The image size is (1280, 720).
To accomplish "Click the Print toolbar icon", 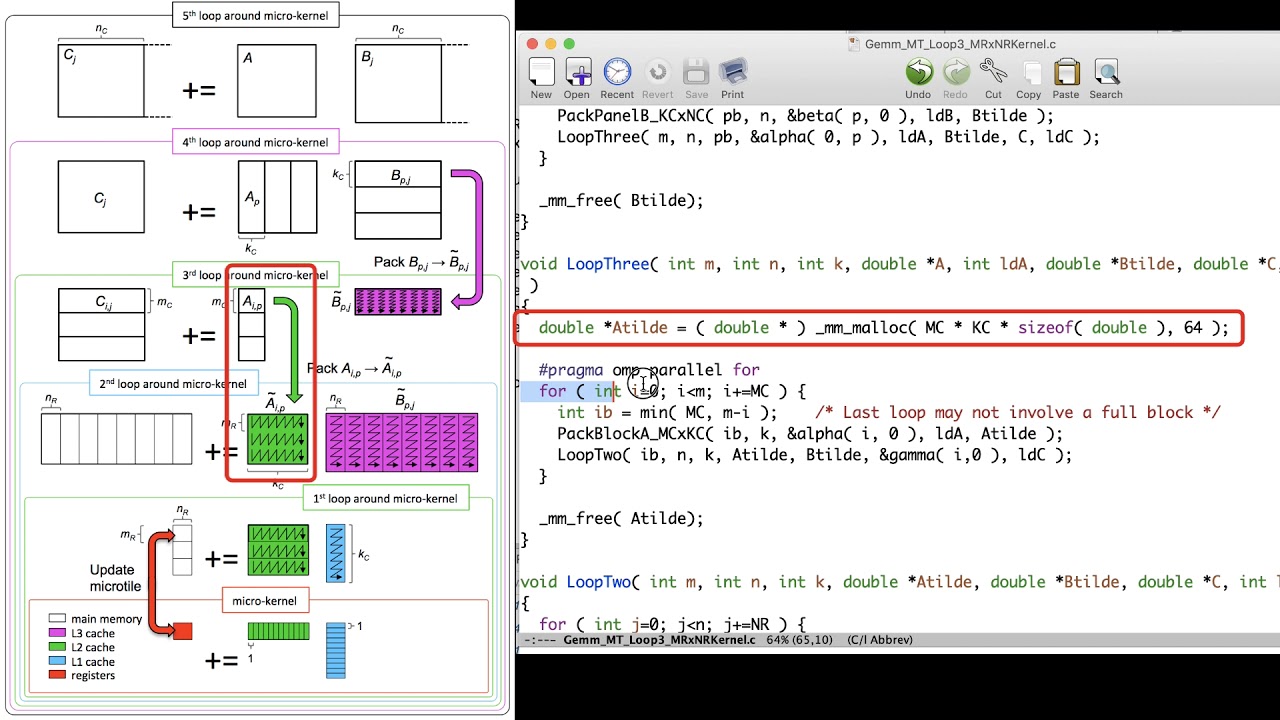I will point(733,72).
